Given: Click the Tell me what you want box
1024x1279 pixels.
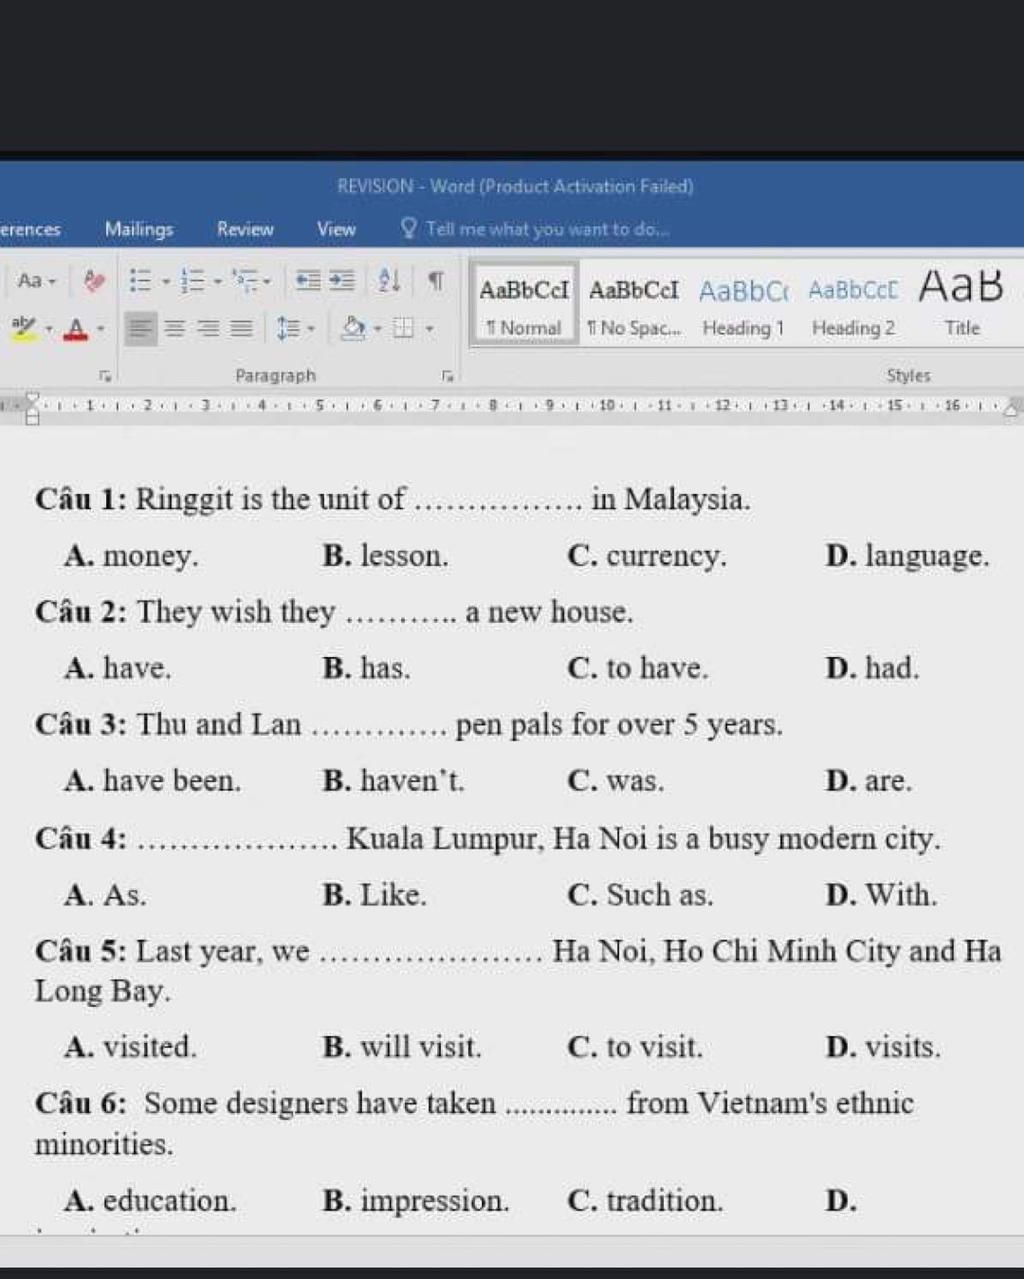Looking at the screenshot, I should click(x=547, y=229).
